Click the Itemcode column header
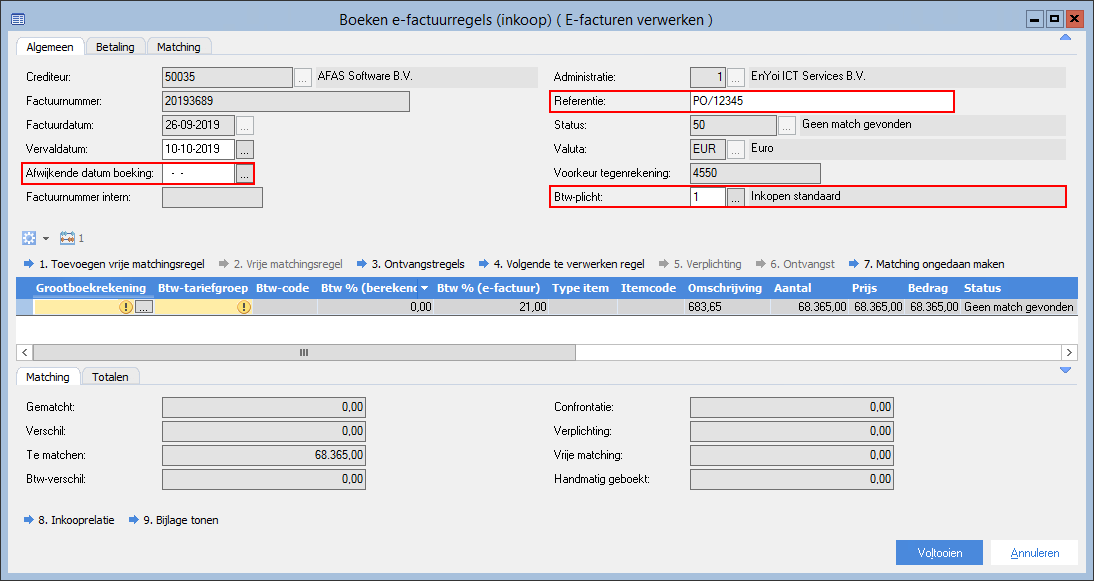This screenshot has height=581, width=1094. tap(650, 288)
